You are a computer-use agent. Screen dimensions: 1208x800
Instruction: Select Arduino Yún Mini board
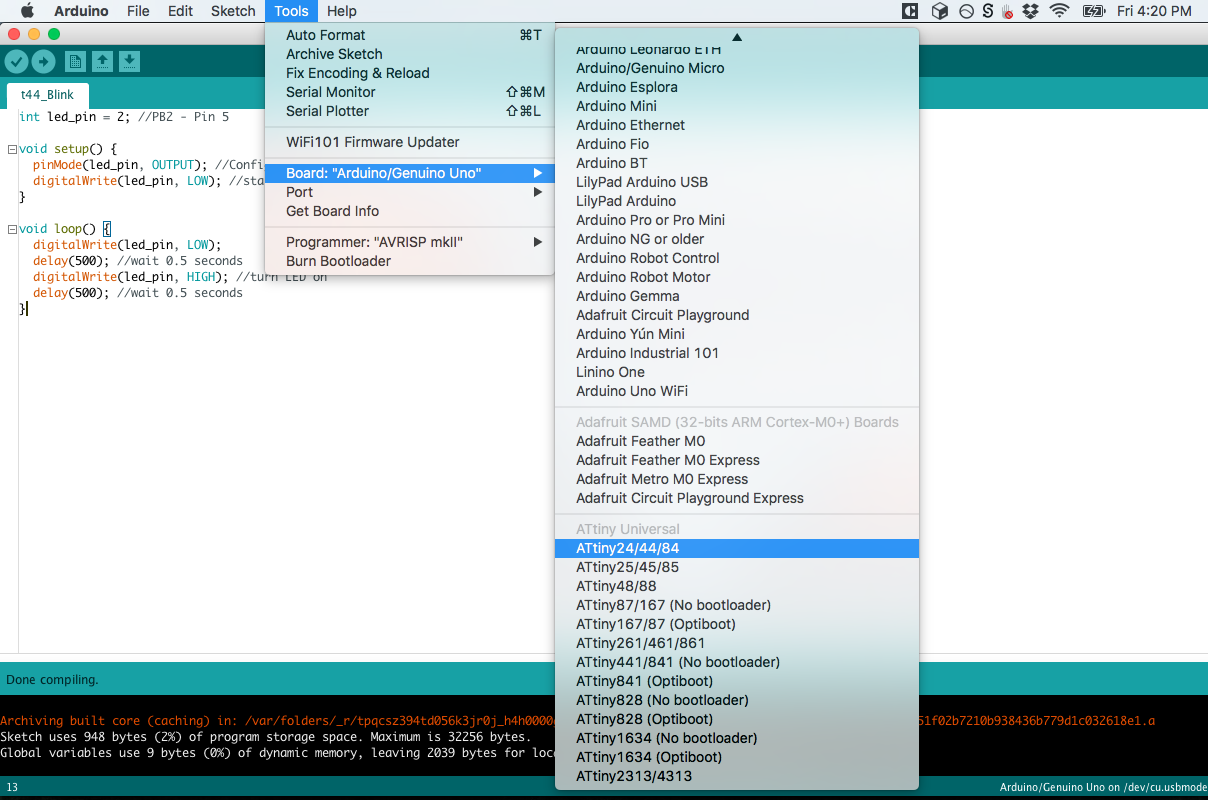click(737, 334)
